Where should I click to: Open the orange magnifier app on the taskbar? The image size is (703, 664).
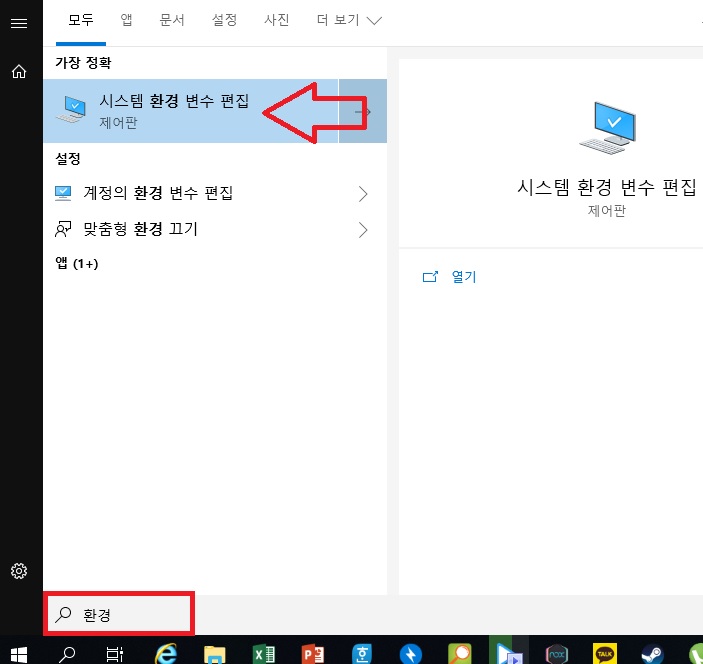click(x=460, y=654)
